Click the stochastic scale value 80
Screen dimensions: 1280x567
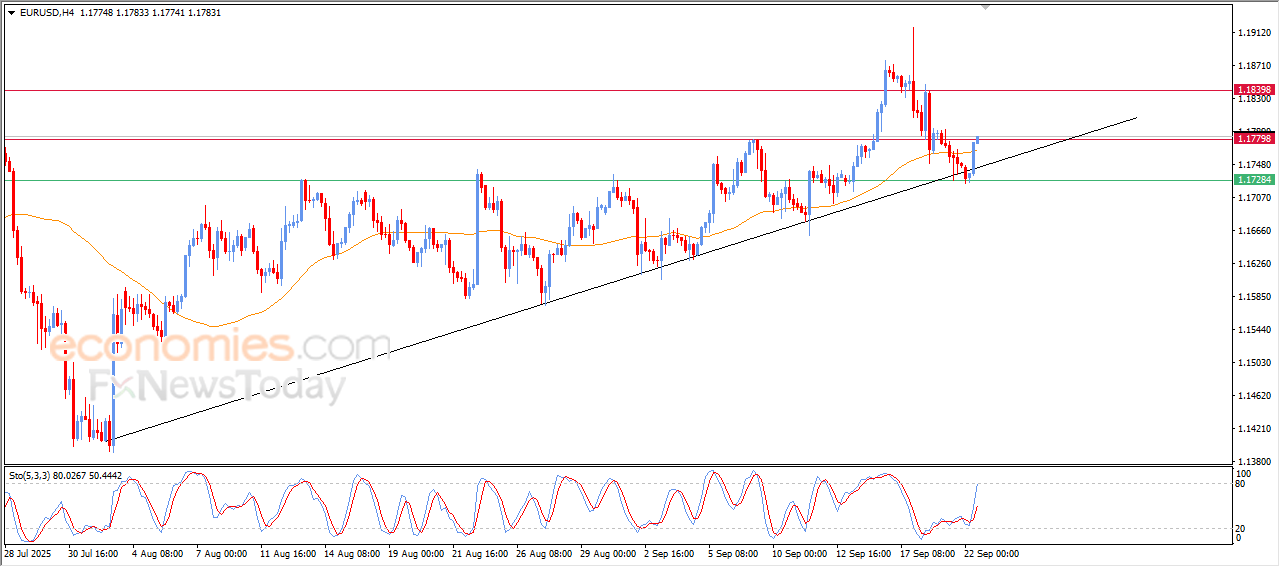(x=1241, y=484)
